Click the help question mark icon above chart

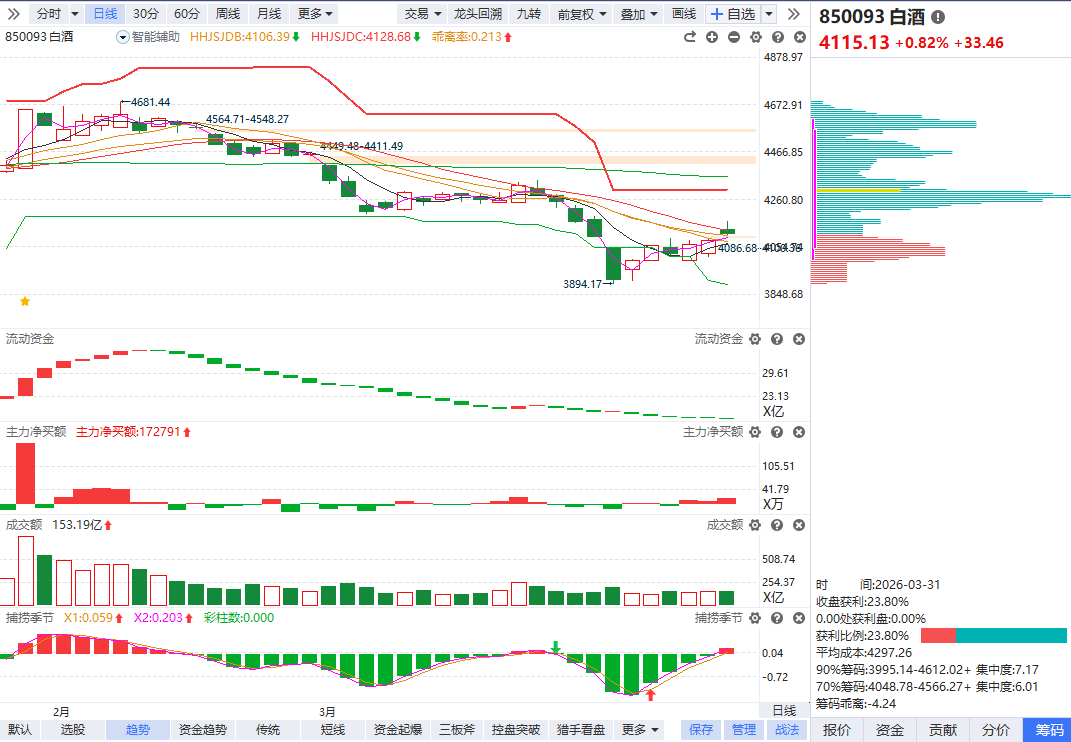pyautogui.click(x=776, y=37)
